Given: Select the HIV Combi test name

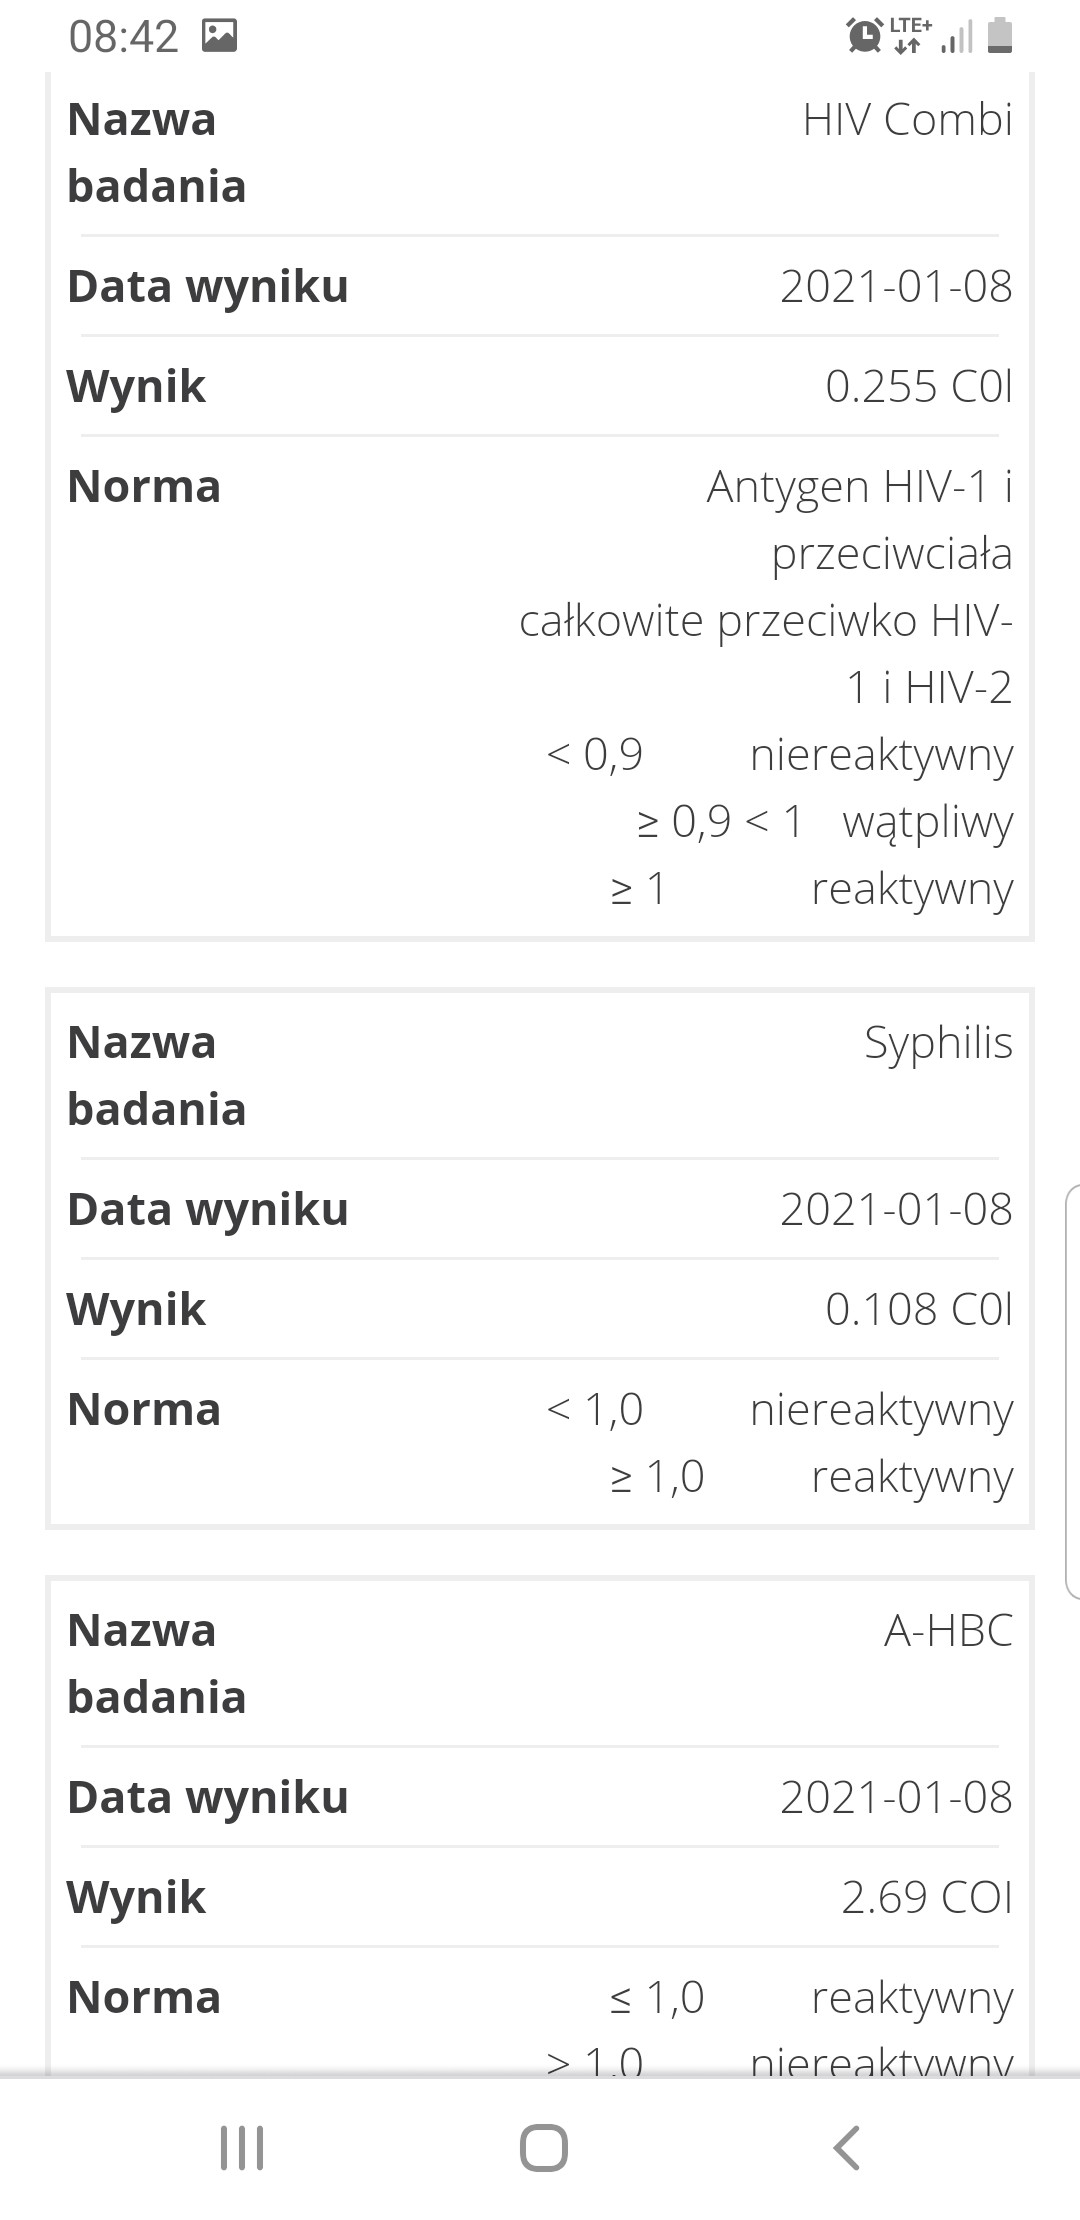Looking at the screenshot, I should tap(907, 120).
